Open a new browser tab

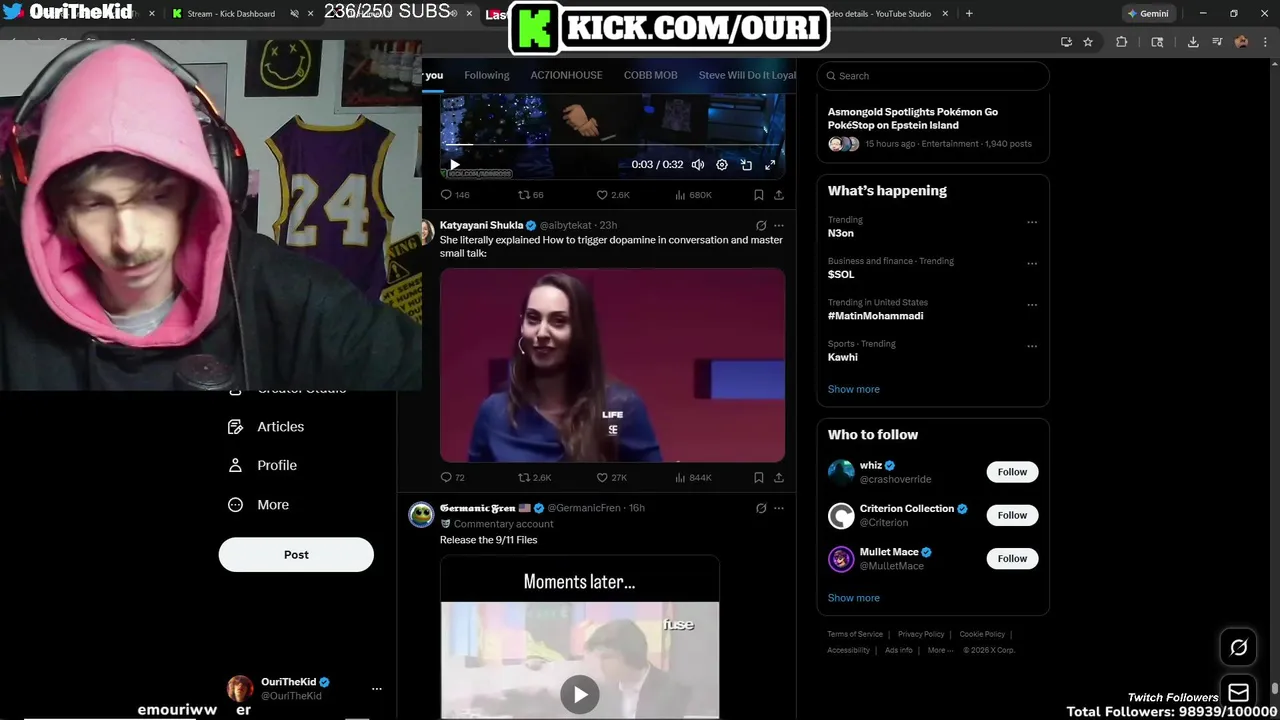click(968, 13)
